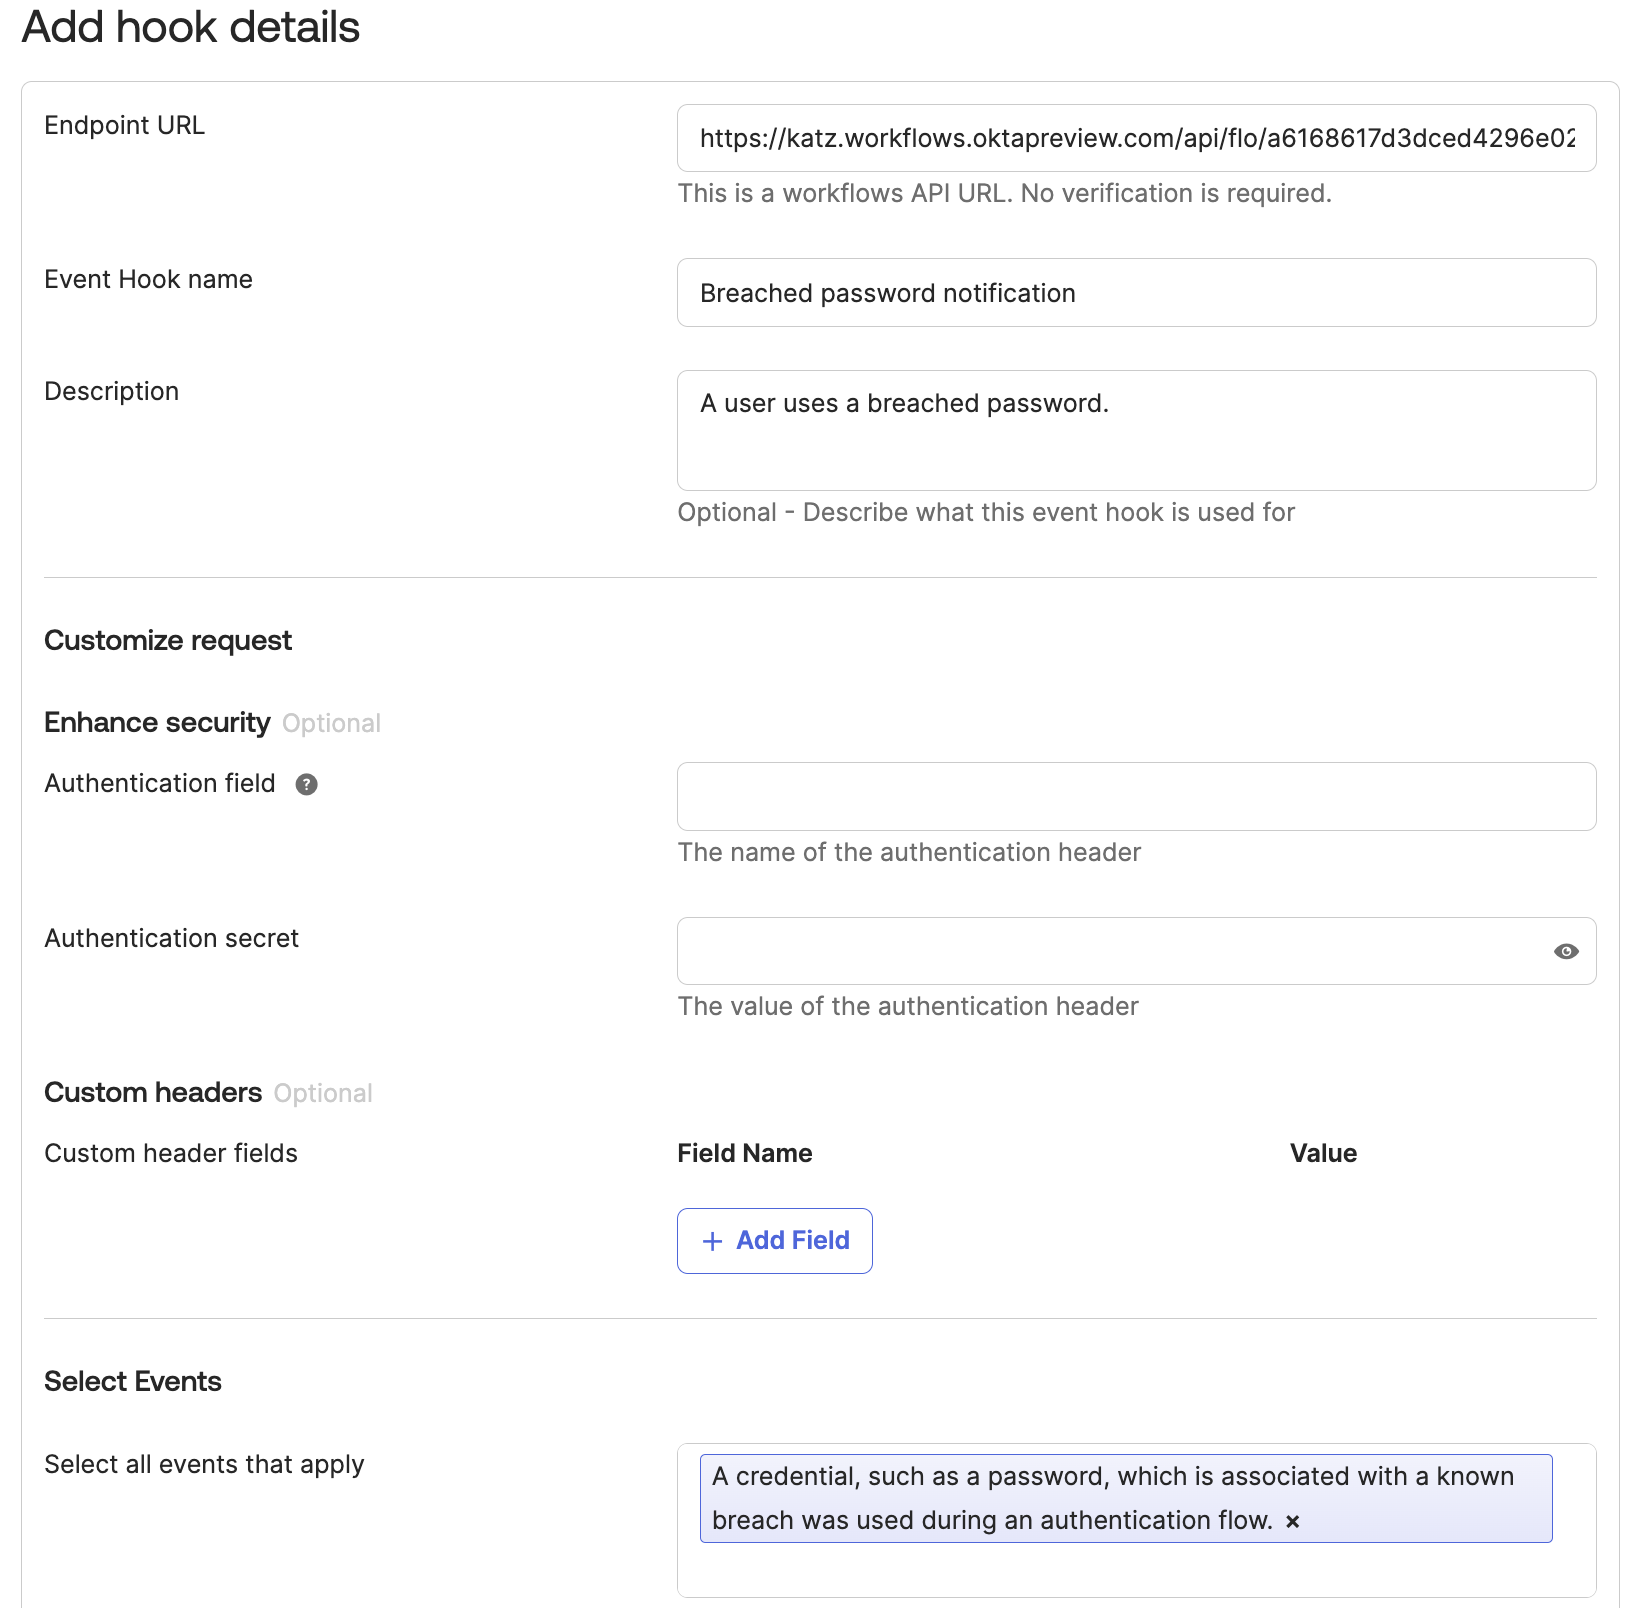Open the Authentication field help tooltip

tap(307, 784)
